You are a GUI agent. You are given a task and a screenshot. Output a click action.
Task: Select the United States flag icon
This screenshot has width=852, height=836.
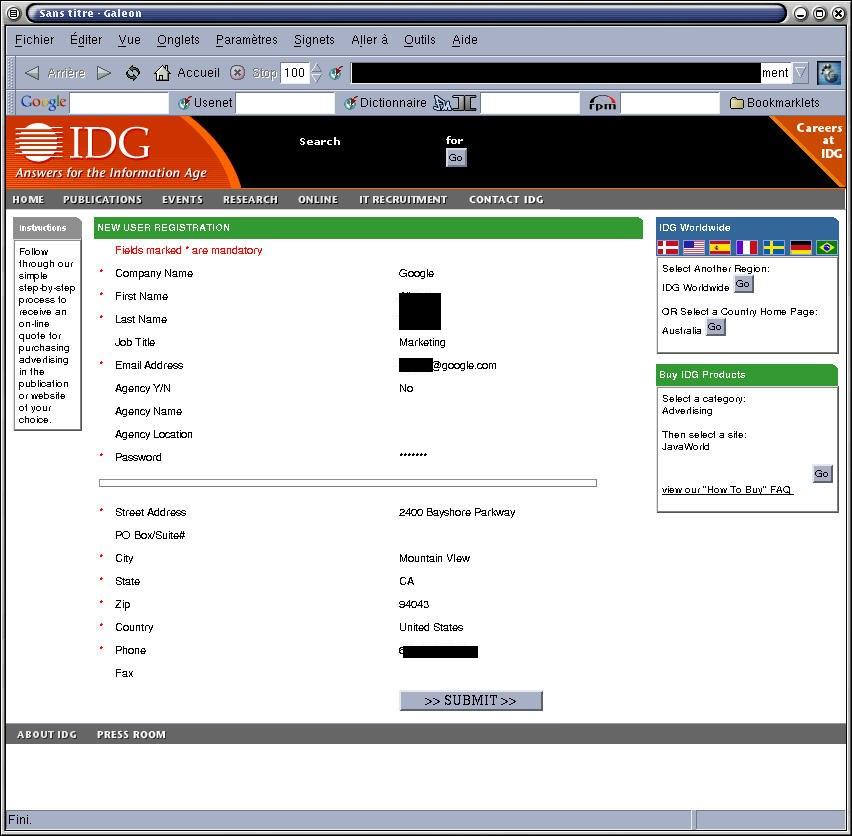click(x=694, y=248)
